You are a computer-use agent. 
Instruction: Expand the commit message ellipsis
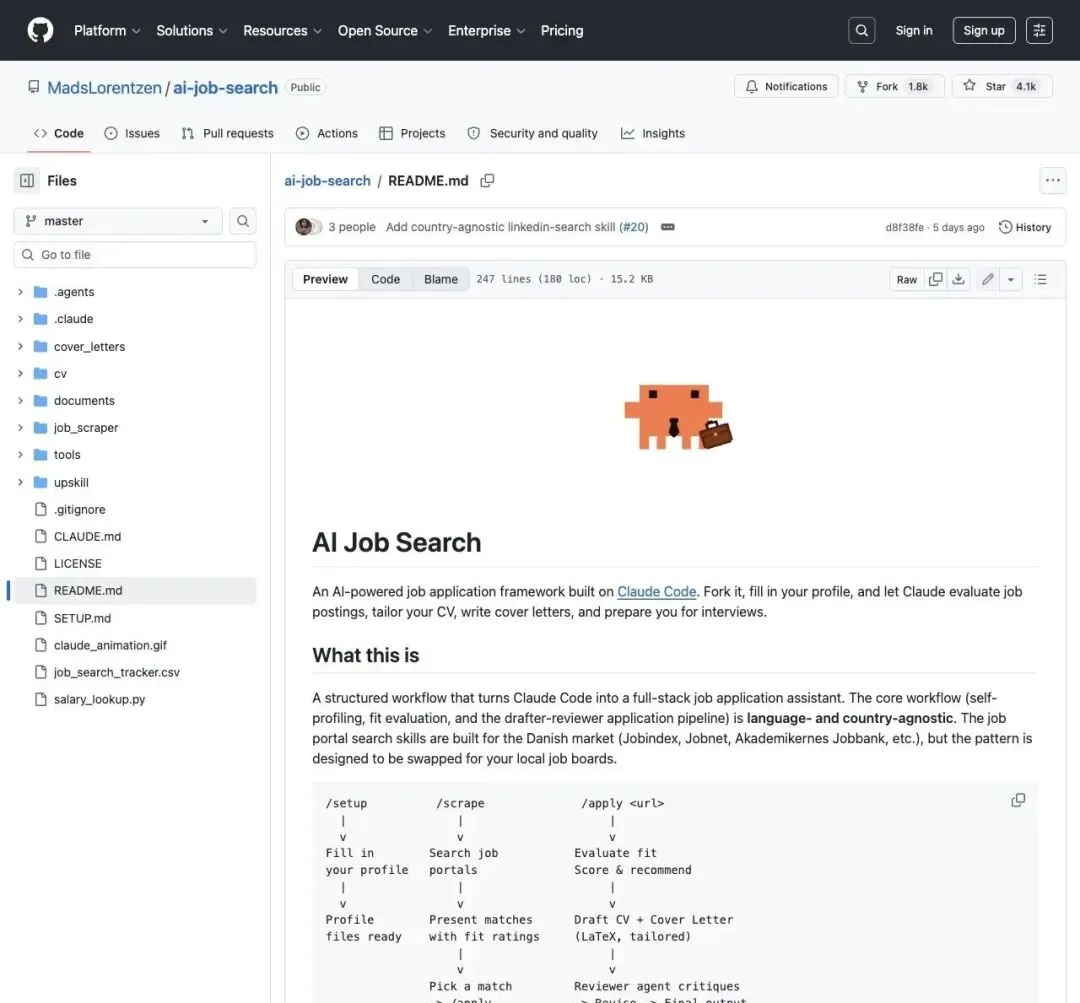coord(667,227)
